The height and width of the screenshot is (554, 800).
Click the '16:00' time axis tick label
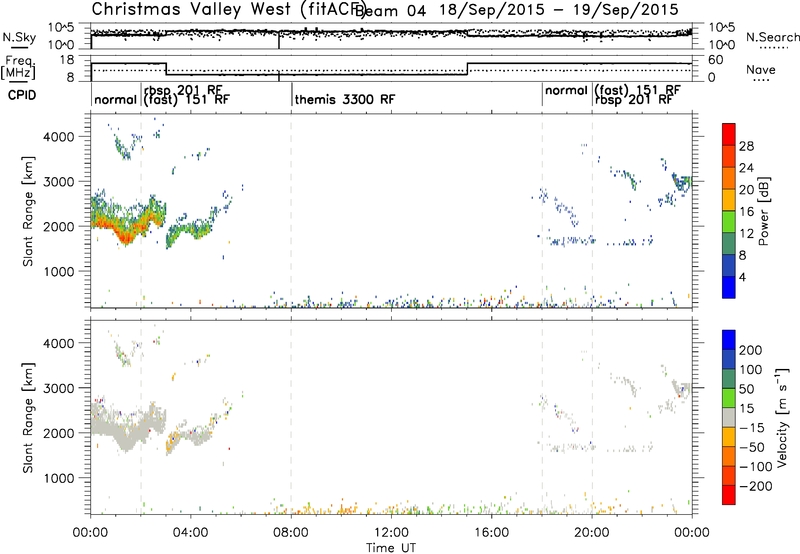pos(491,533)
